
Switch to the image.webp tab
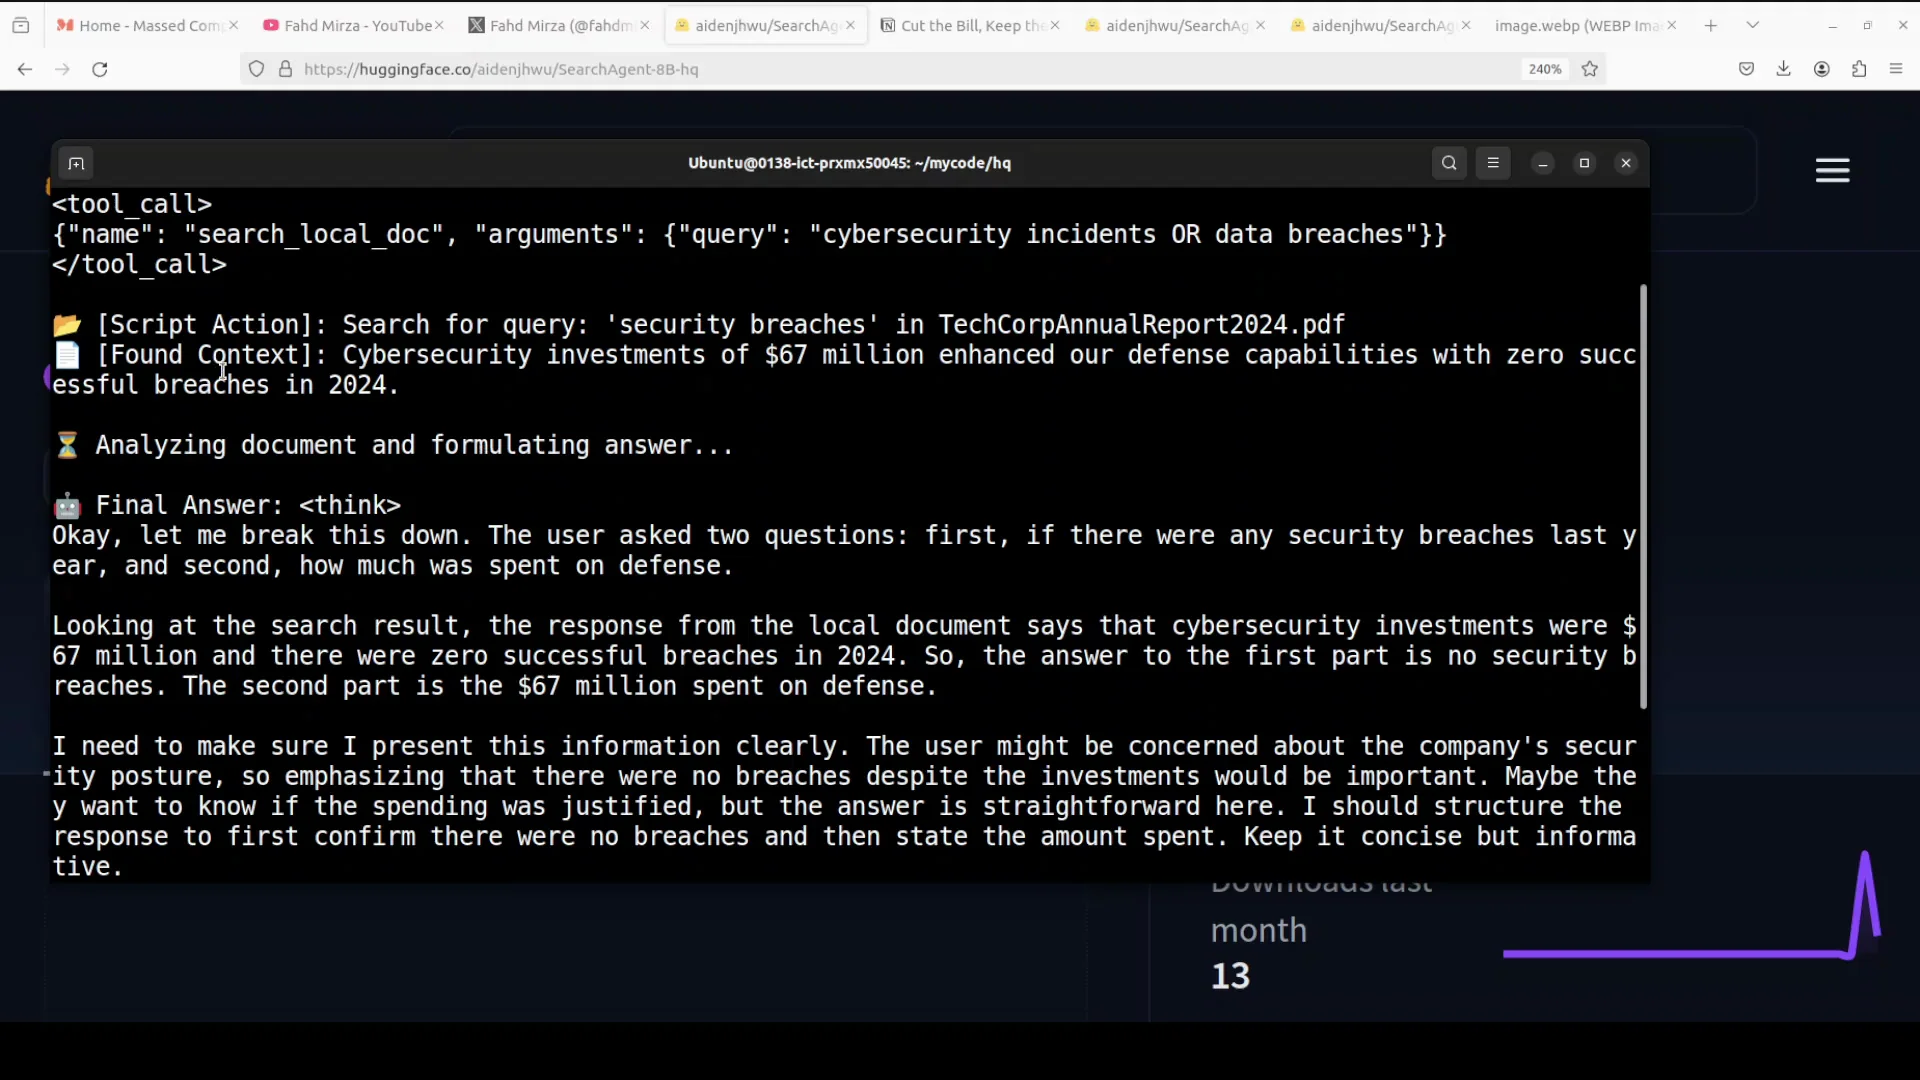1575,25
